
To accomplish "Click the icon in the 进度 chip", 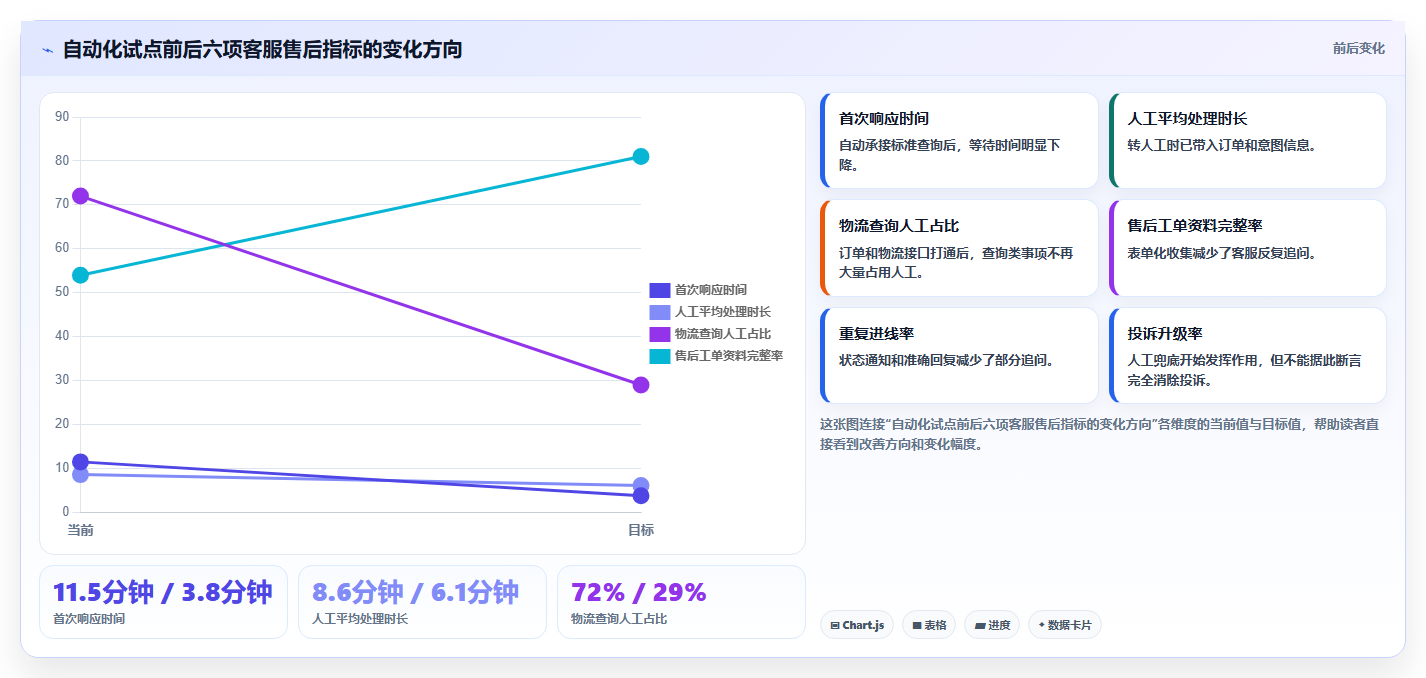I will click(979, 626).
